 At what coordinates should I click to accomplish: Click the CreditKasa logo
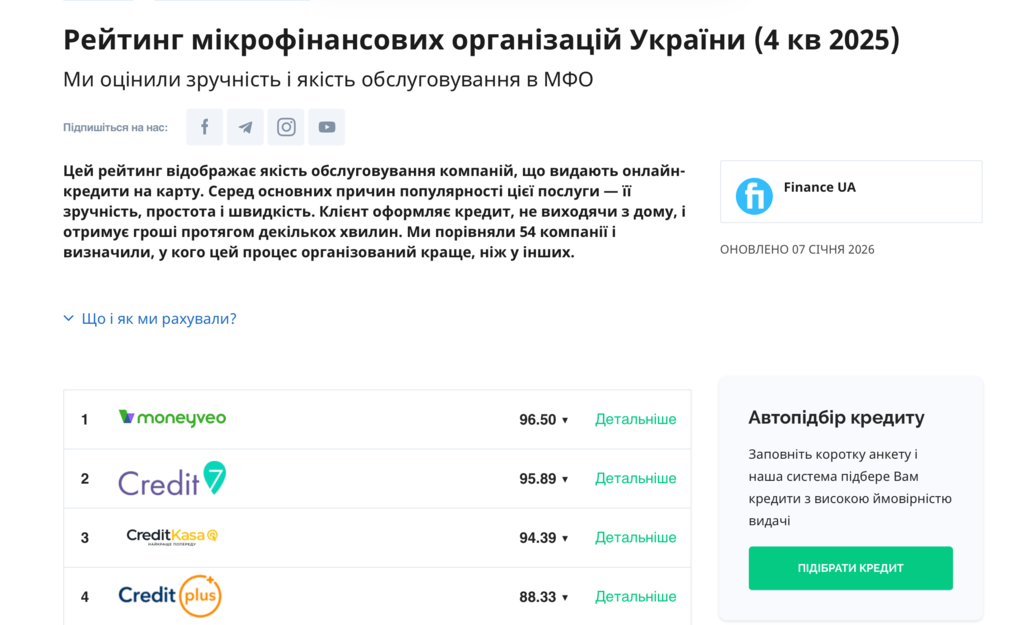coord(172,537)
